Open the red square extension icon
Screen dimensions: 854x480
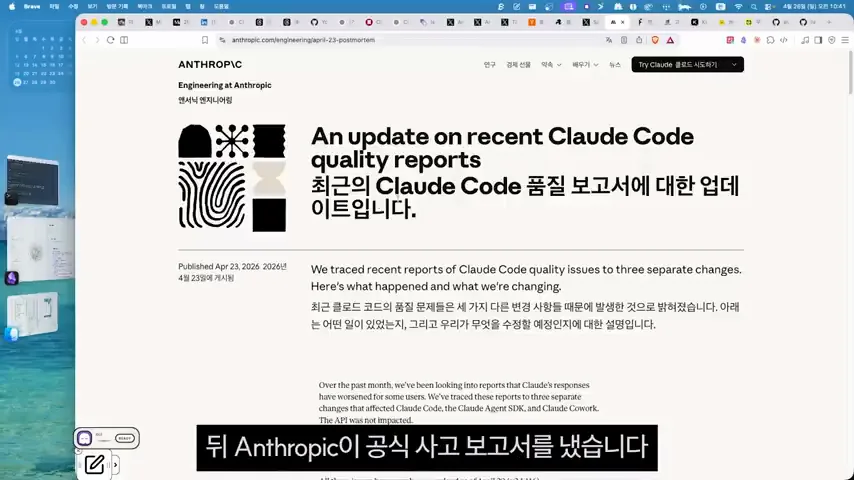tap(730, 40)
